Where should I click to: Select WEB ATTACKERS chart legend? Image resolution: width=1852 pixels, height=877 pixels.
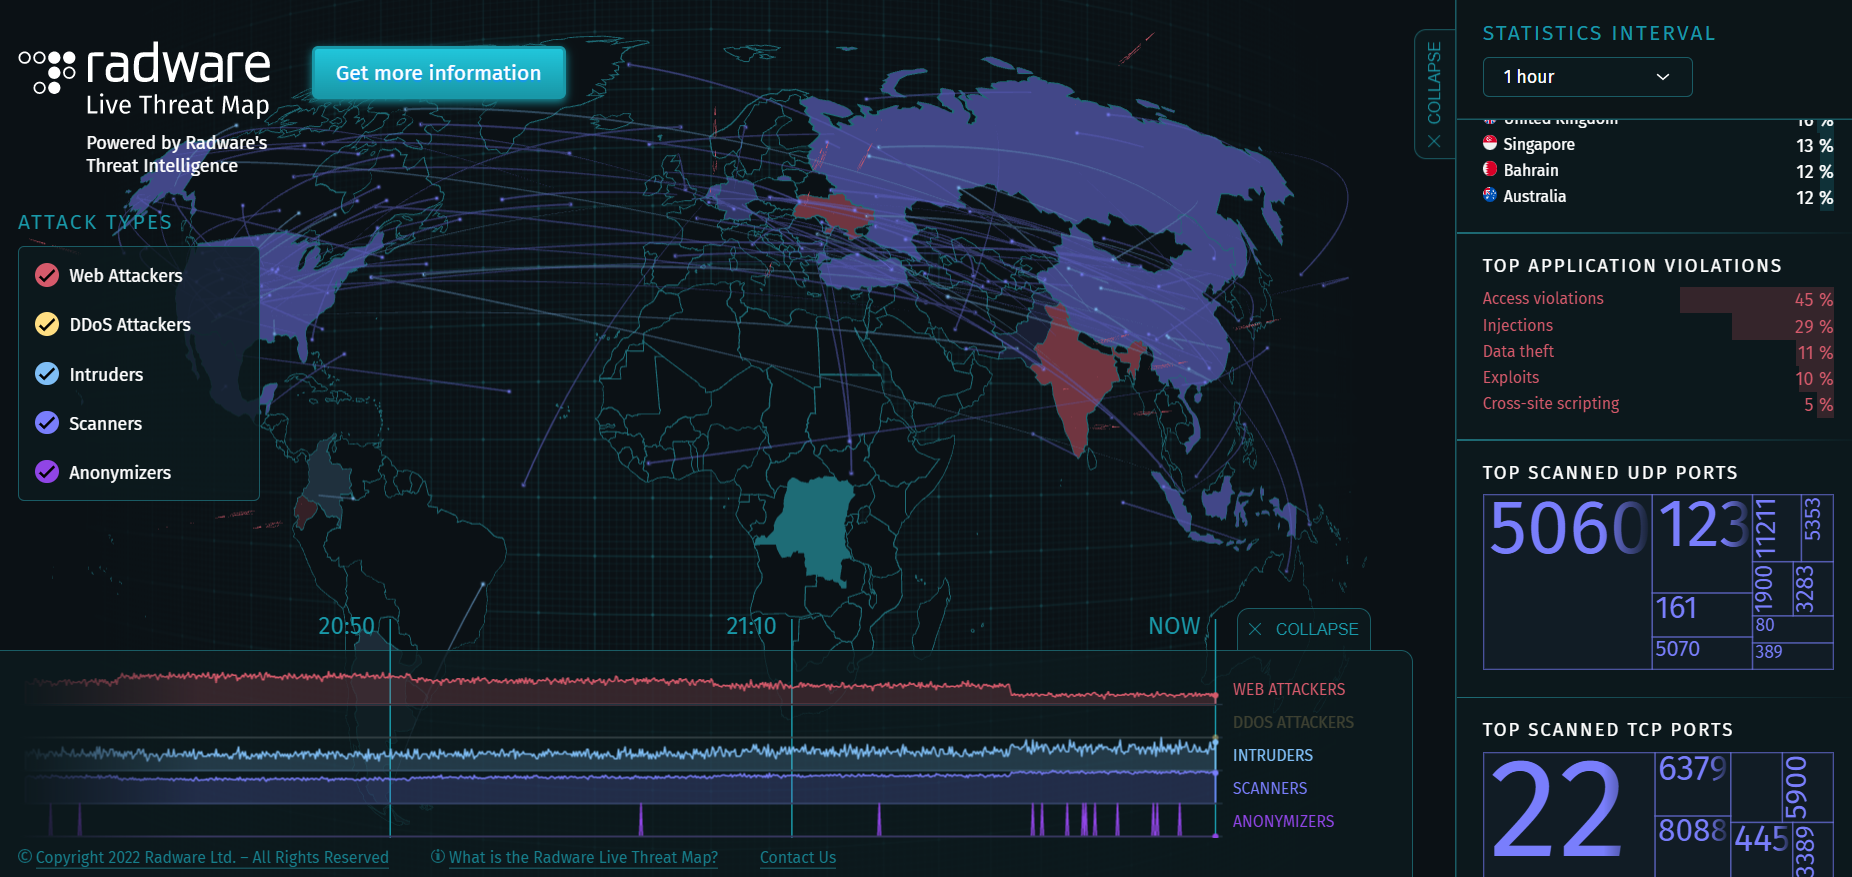(1289, 689)
